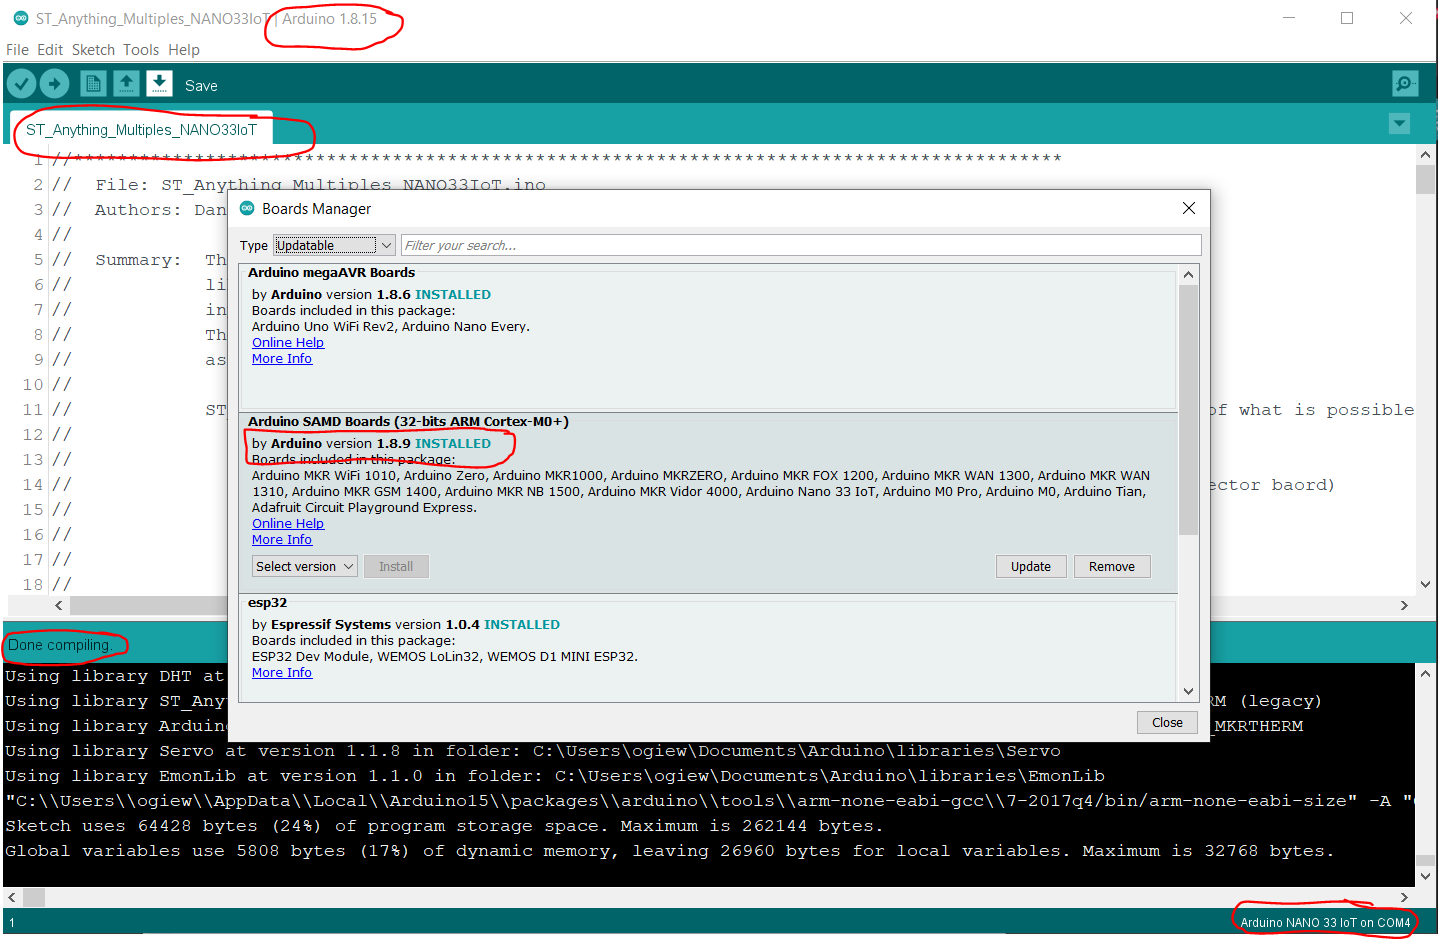This screenshot has width=1438, height=939.
Task: Maximize the Arduino IDE window
Action: coord(1347,18)
